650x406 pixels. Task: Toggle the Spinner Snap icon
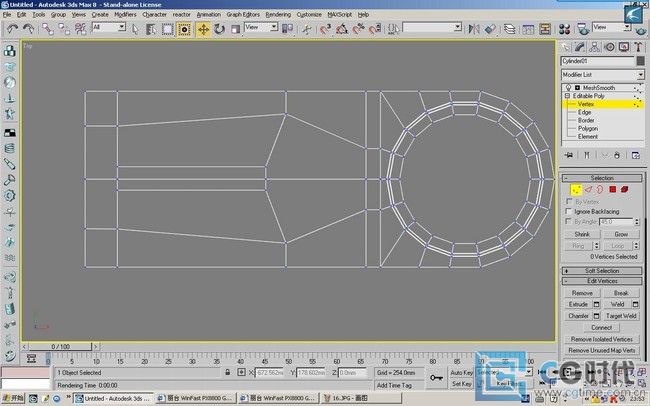[x=375, y=29]
